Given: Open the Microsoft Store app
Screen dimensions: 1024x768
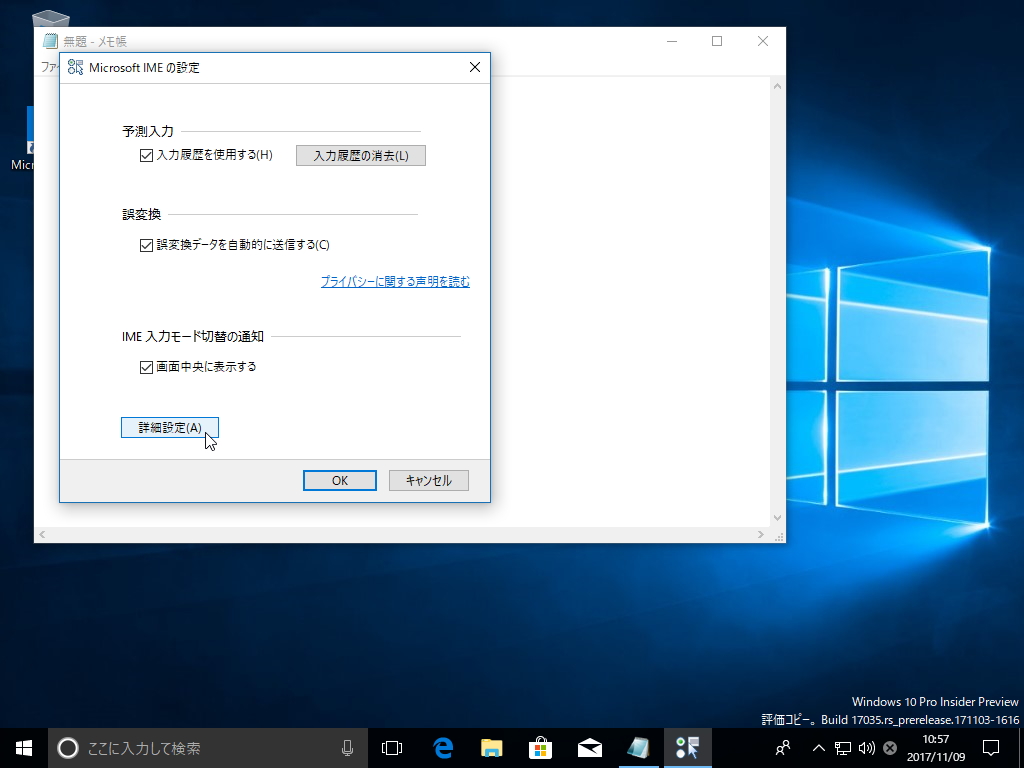Looking at the screenshot, I should [x=540, y=747].
